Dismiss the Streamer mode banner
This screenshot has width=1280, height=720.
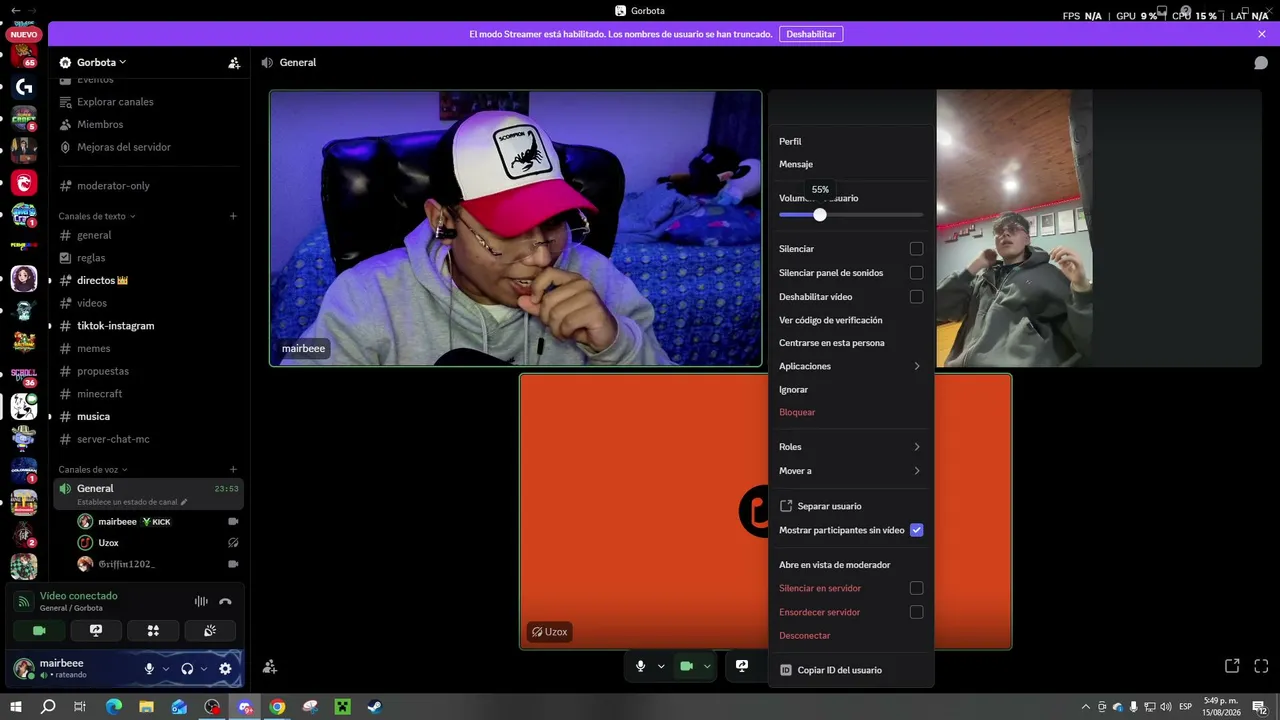coord(1262,34)
